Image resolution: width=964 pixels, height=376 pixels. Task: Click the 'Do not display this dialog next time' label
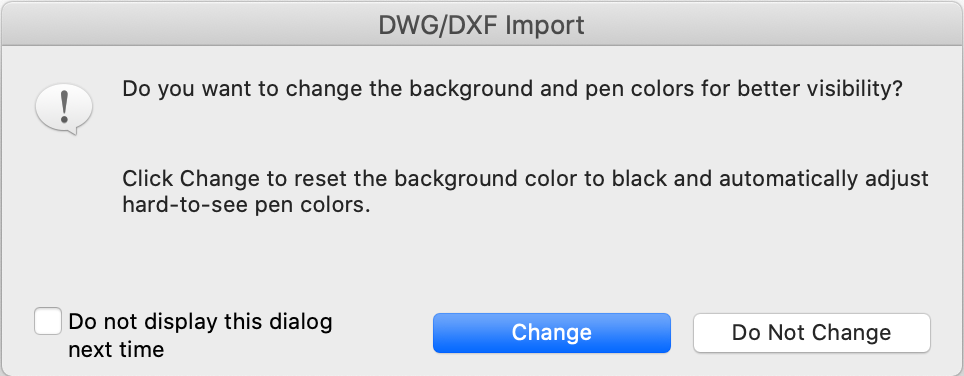point(200,335)
